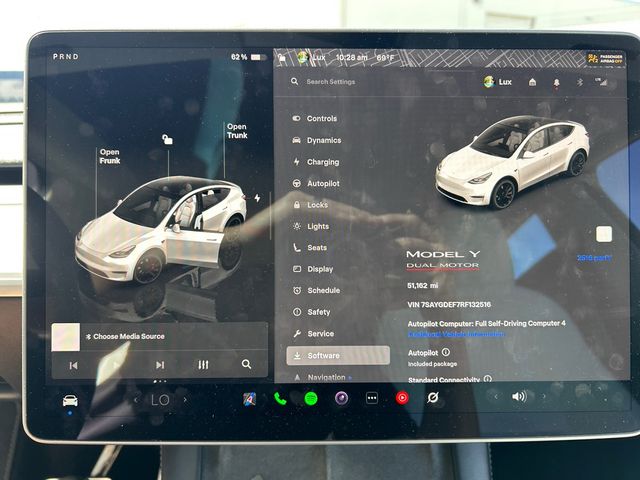Tap Full Self-Driving Computer 4 text
Viewport: 640px width, 480px height.
(520, 323)
